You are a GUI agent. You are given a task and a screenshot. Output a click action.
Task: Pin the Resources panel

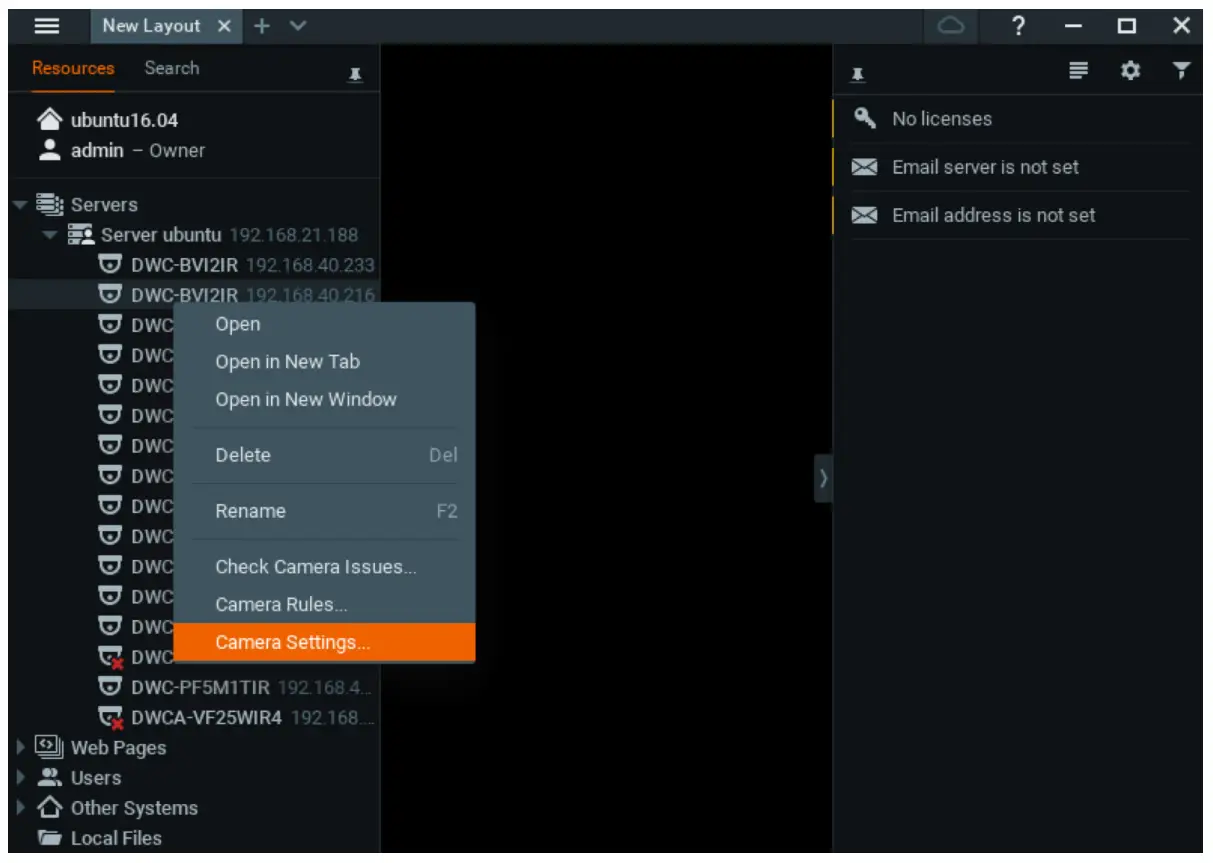pyautogui.click(x=355, y=75)
